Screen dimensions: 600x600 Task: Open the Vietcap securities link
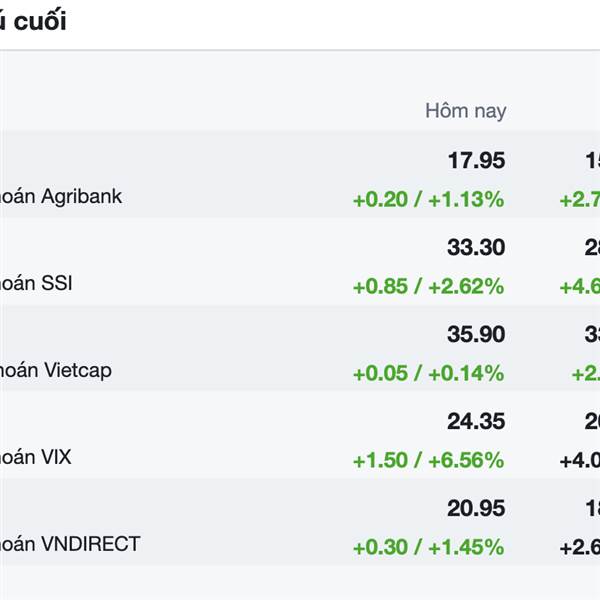55,370
